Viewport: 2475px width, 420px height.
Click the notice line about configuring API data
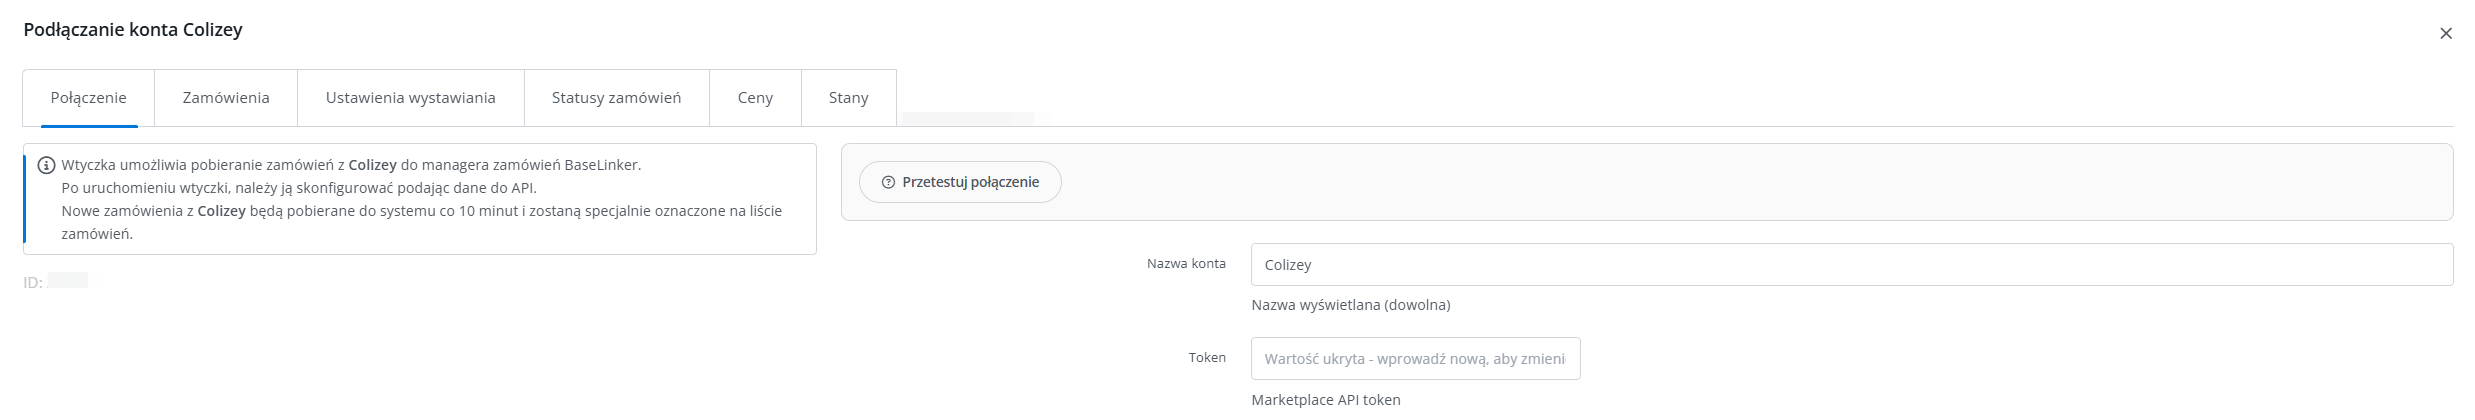click(299, 188)
